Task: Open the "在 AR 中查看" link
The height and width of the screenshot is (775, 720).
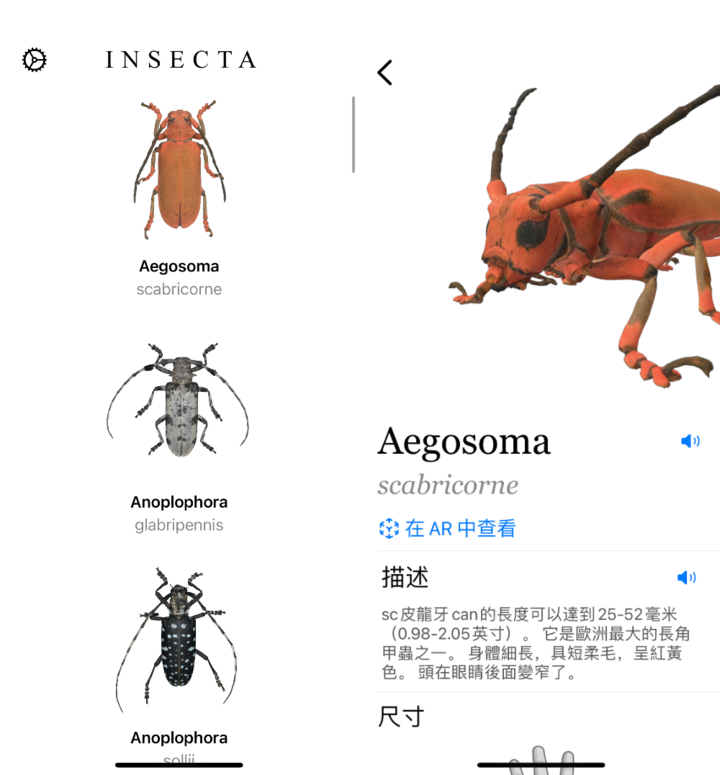Action: click(x=448, y=528)
